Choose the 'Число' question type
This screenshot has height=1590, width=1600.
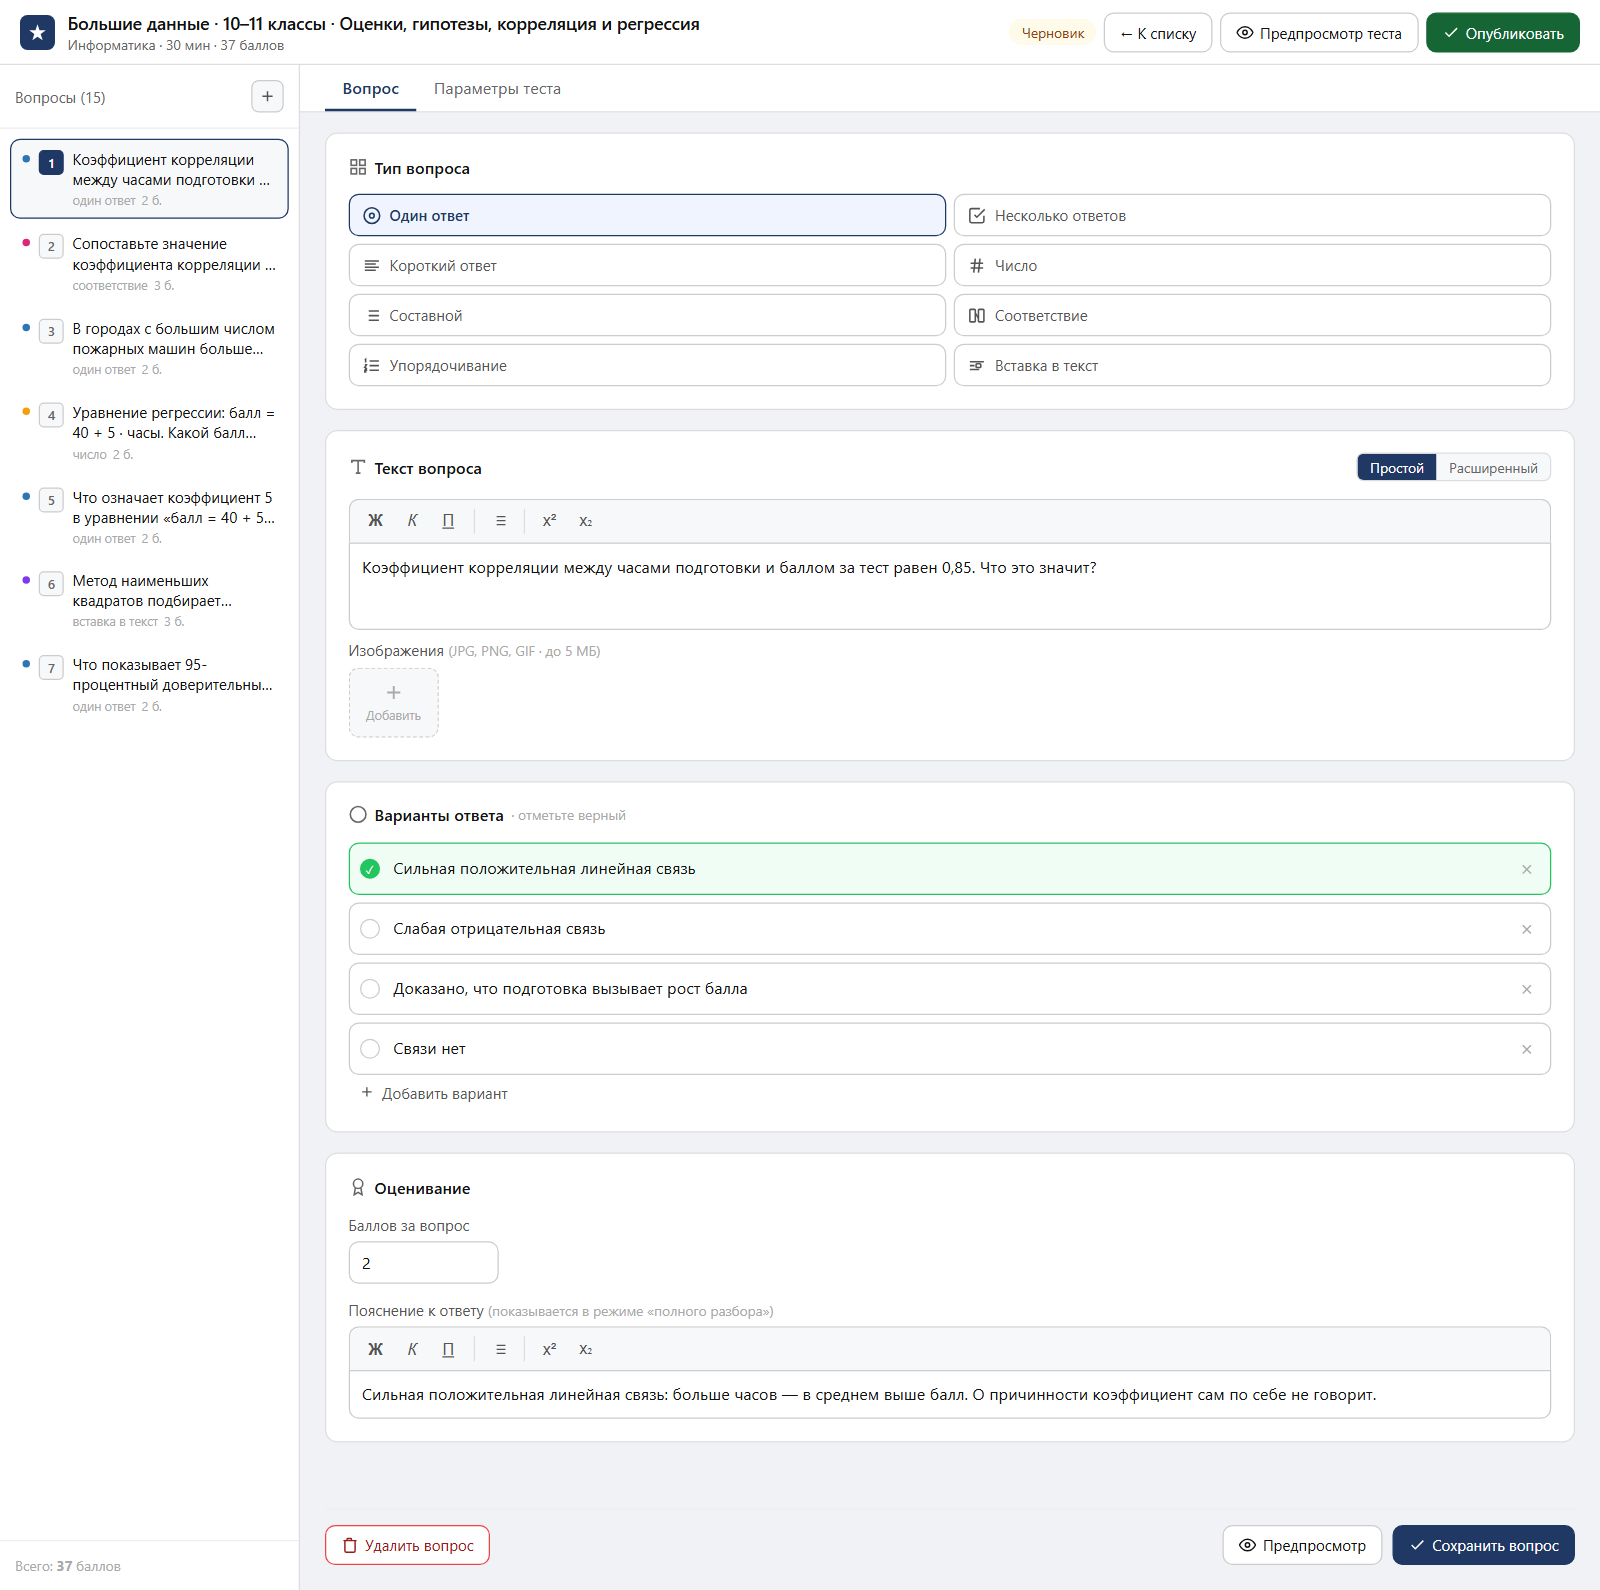click(x=1252, y=265)
